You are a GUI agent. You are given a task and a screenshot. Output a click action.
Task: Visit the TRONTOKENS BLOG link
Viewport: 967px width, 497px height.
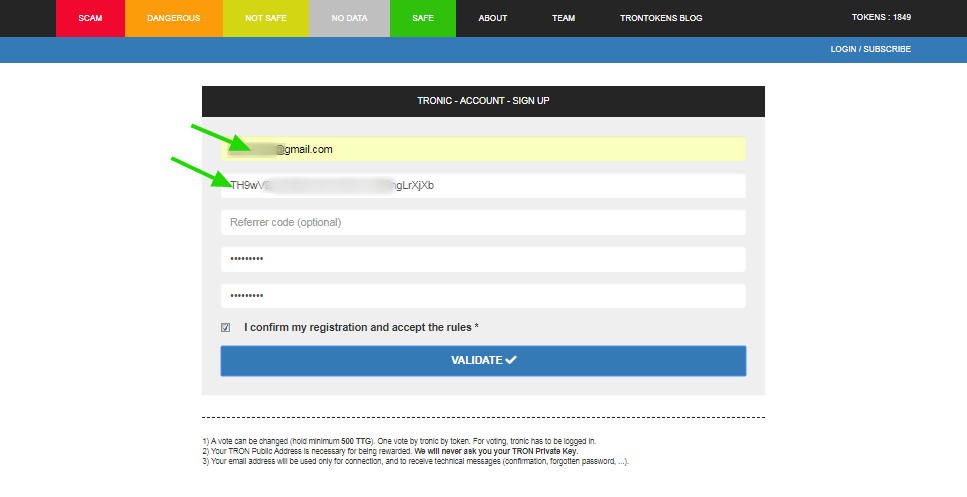[x=661, y=18]
